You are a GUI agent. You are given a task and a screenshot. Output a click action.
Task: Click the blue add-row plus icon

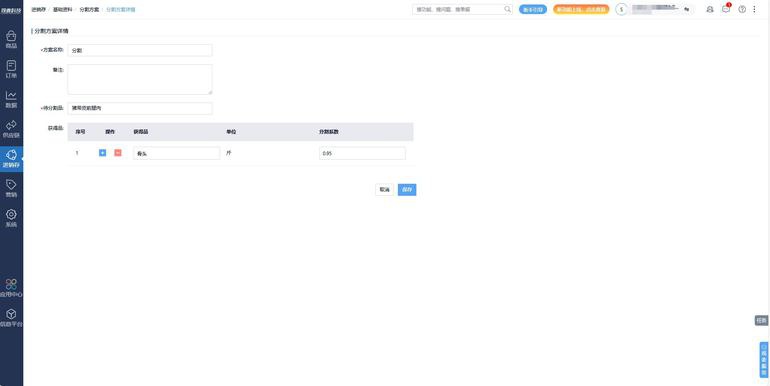[x=102, y=153]
